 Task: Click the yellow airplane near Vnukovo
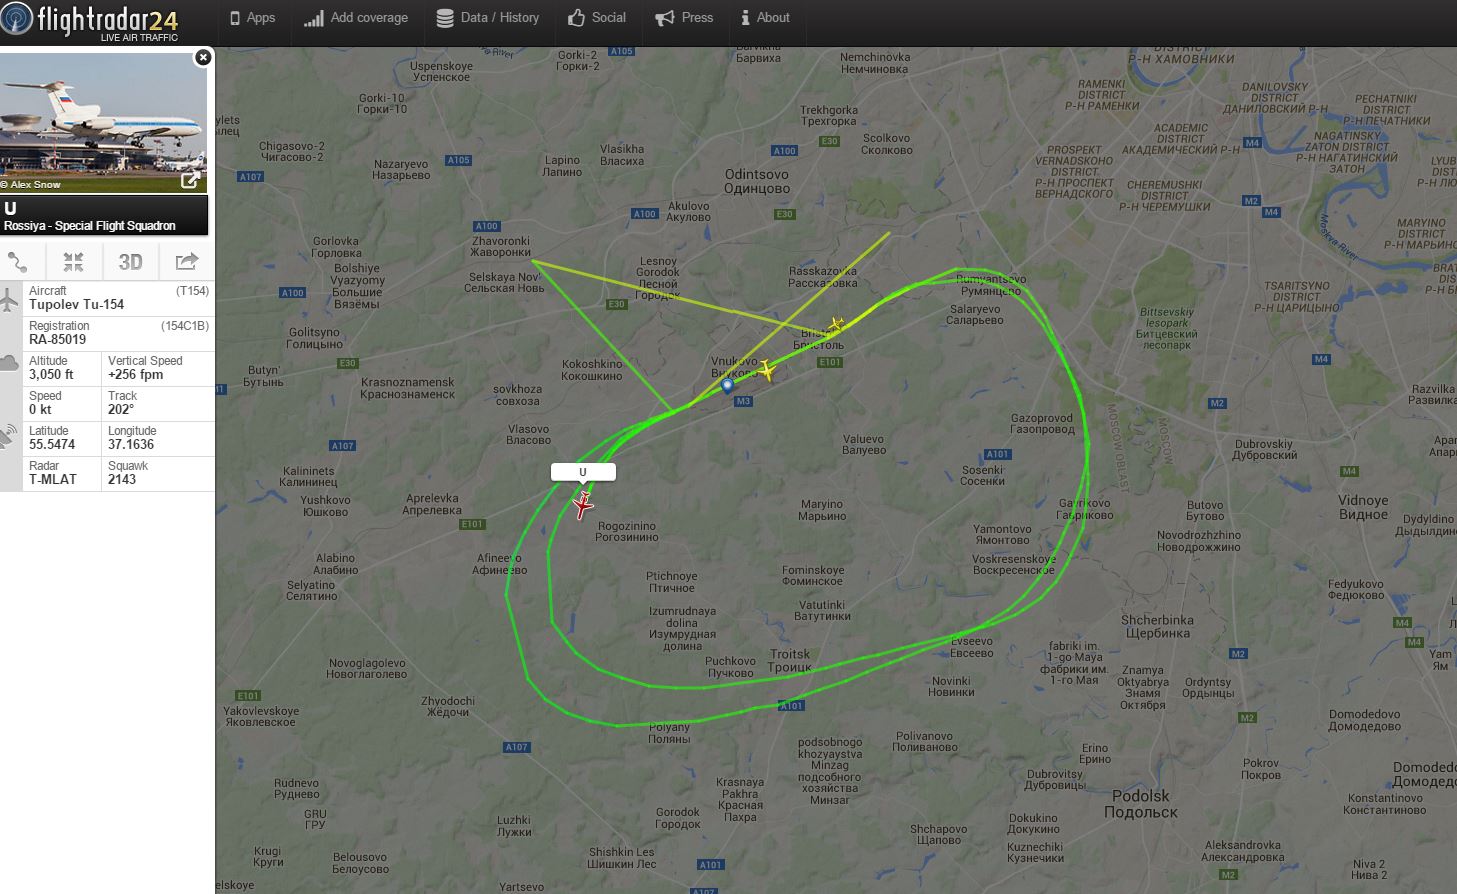click(767, 371)
